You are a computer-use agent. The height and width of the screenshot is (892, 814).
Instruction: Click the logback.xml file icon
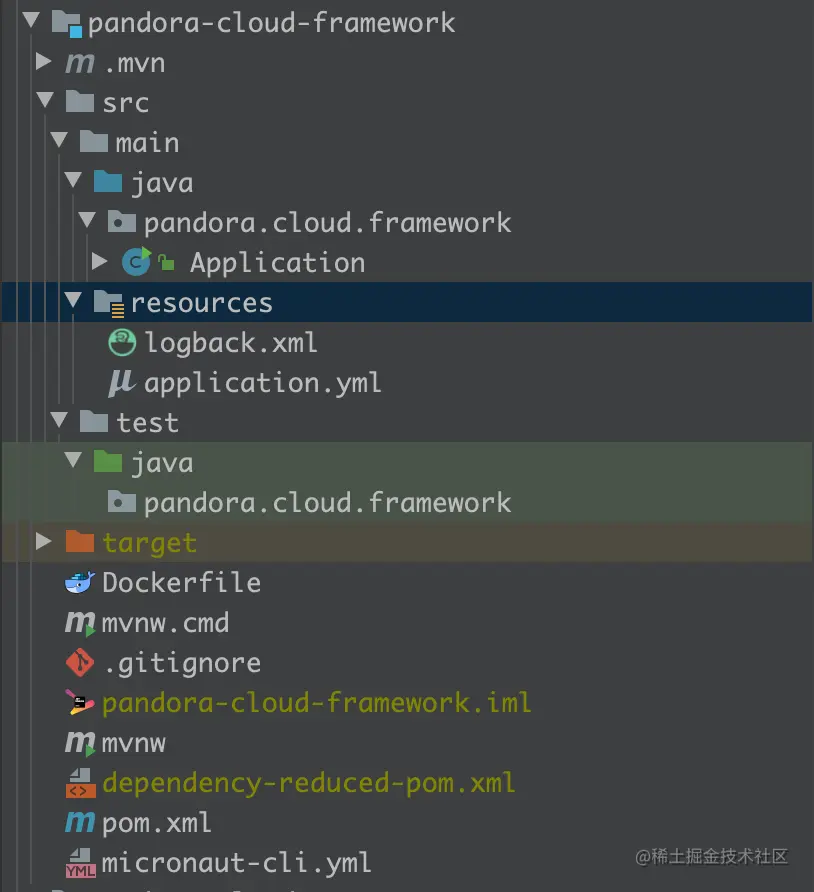(x=122, y=343)
